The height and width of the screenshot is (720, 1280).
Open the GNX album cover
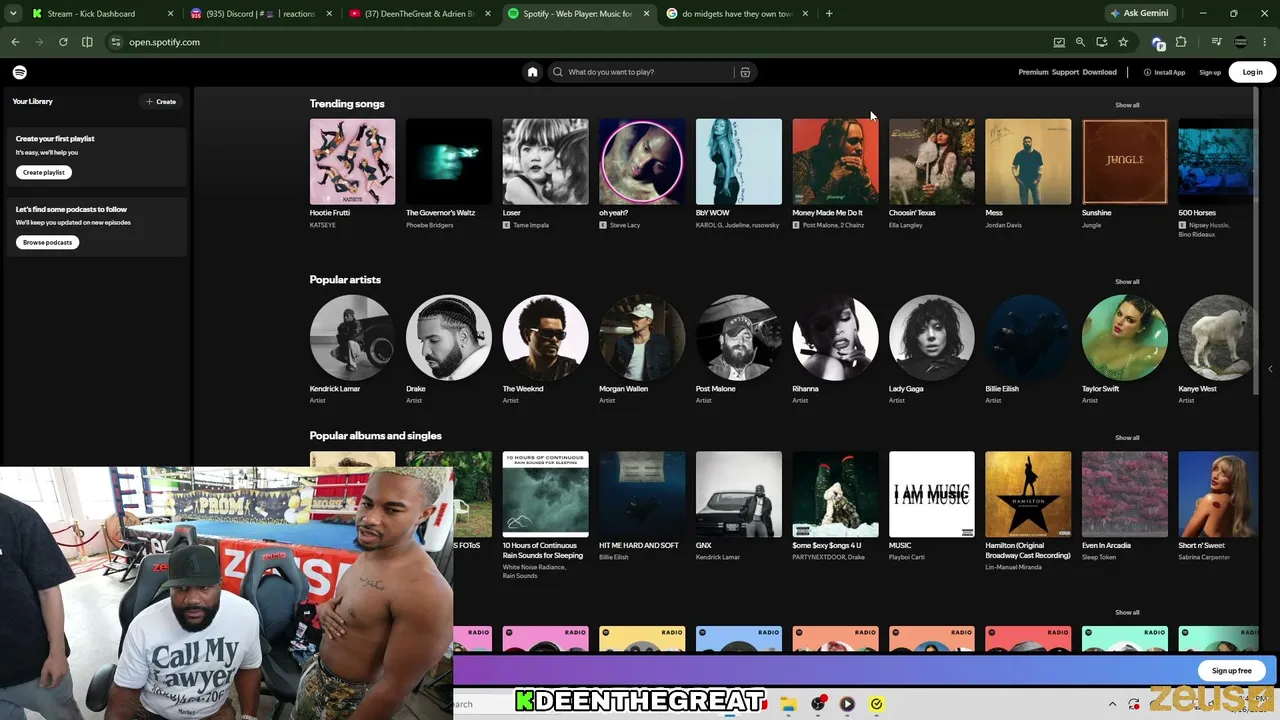tap(738, 494)
